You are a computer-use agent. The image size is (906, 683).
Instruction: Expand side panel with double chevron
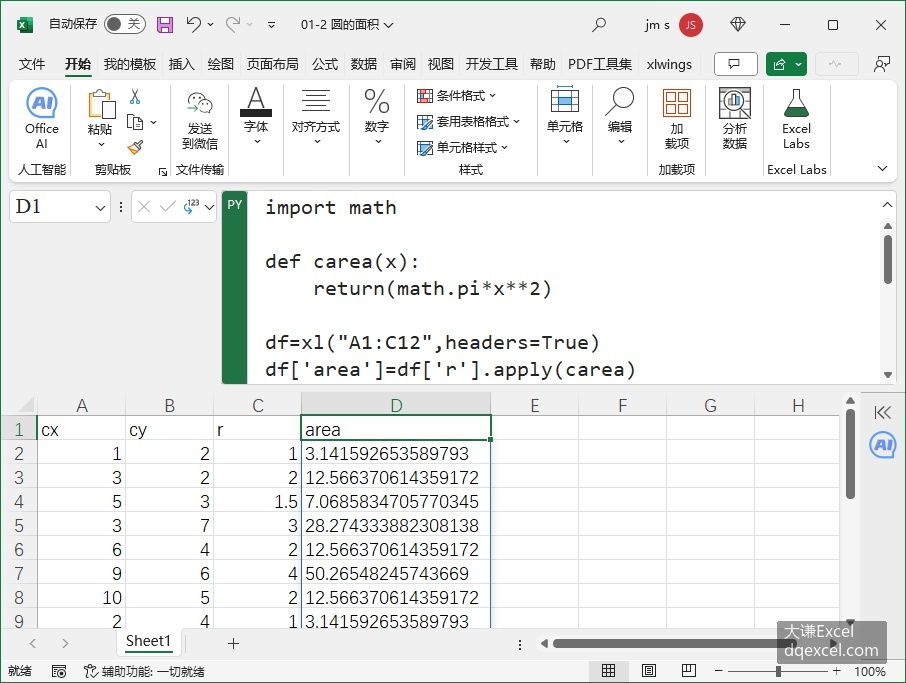point(883,413)
